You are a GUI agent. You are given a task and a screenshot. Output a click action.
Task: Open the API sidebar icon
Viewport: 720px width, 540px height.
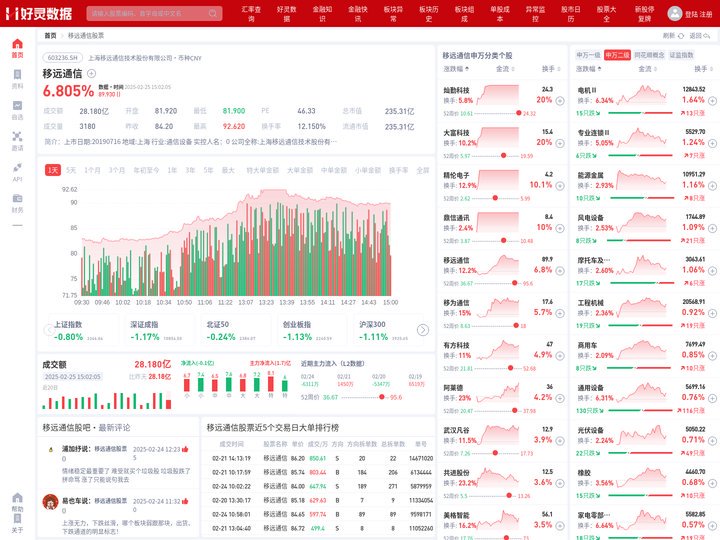[x=17, y=167]
